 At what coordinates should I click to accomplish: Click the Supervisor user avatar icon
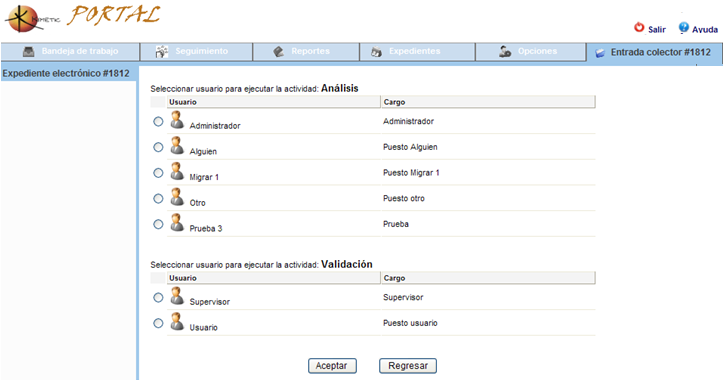coord(177,296)
